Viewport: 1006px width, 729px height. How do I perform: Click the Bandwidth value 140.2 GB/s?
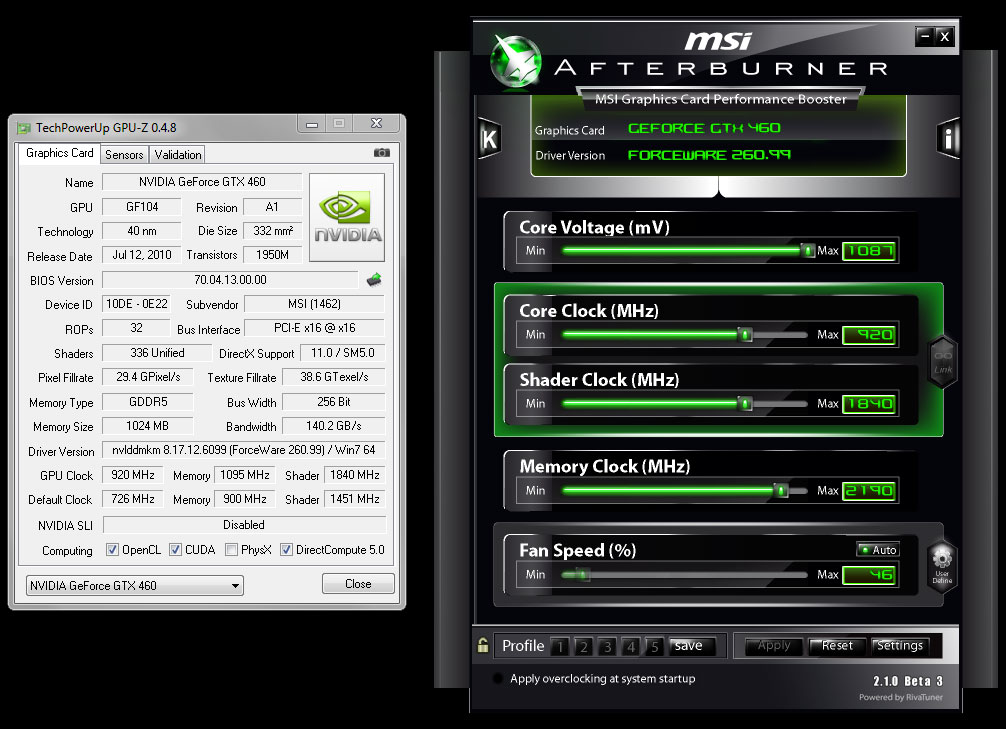(x=334, y=426)
